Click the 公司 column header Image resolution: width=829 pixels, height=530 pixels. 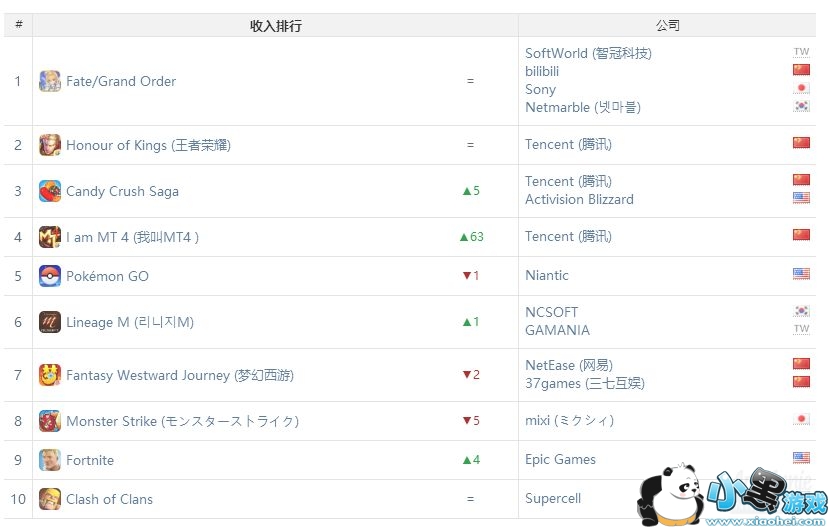[x=667, y=26]
